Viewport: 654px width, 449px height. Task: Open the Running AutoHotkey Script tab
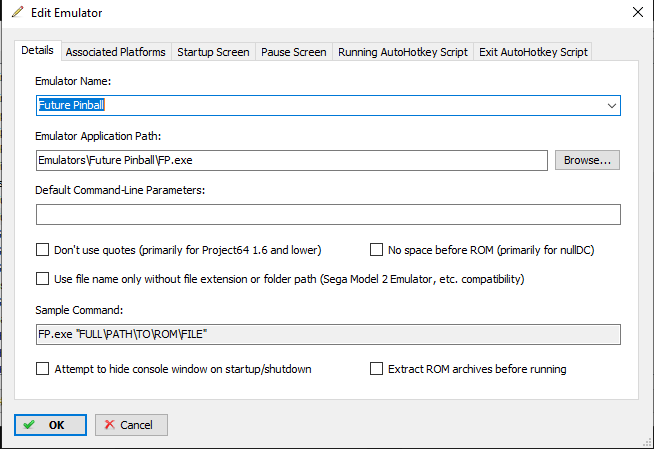[403, 52]
